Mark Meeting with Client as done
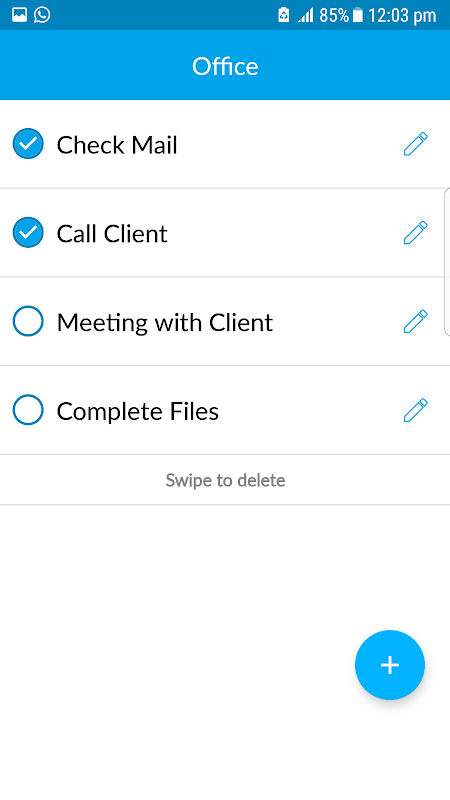 coord(28,321)
